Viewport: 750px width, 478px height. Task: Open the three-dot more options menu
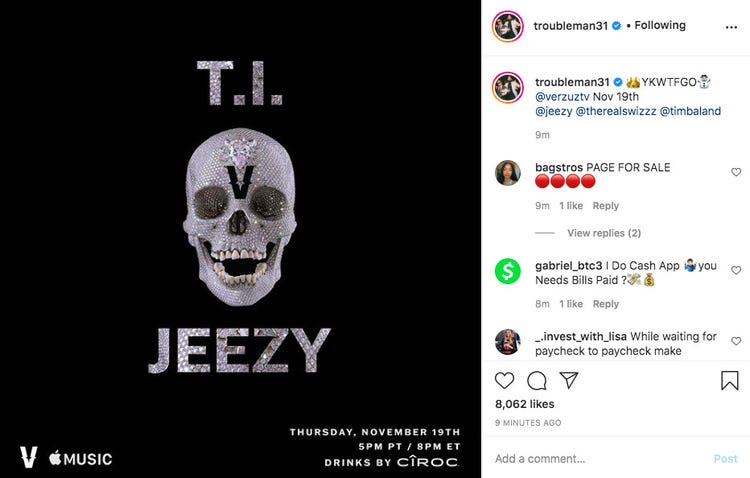click(731, 27)
